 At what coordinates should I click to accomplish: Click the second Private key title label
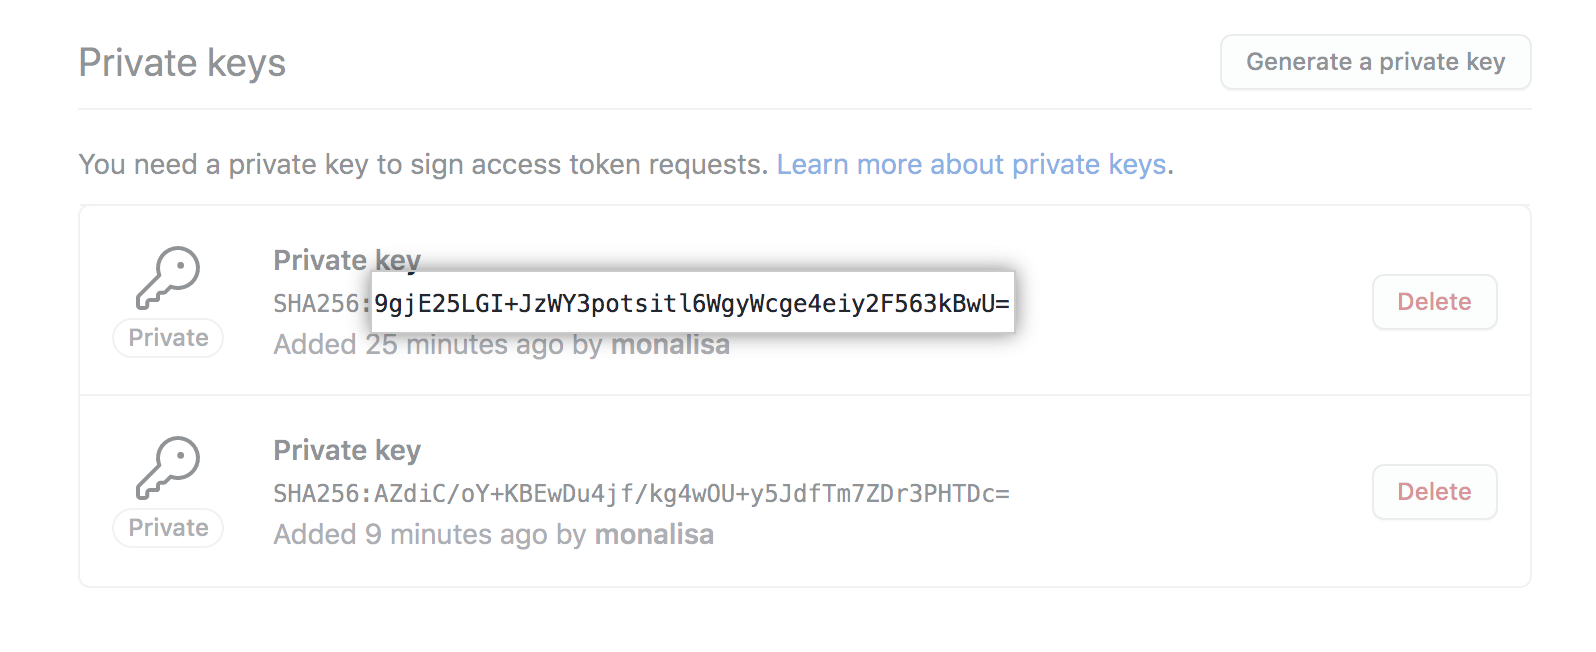click(x=346, y=450)
